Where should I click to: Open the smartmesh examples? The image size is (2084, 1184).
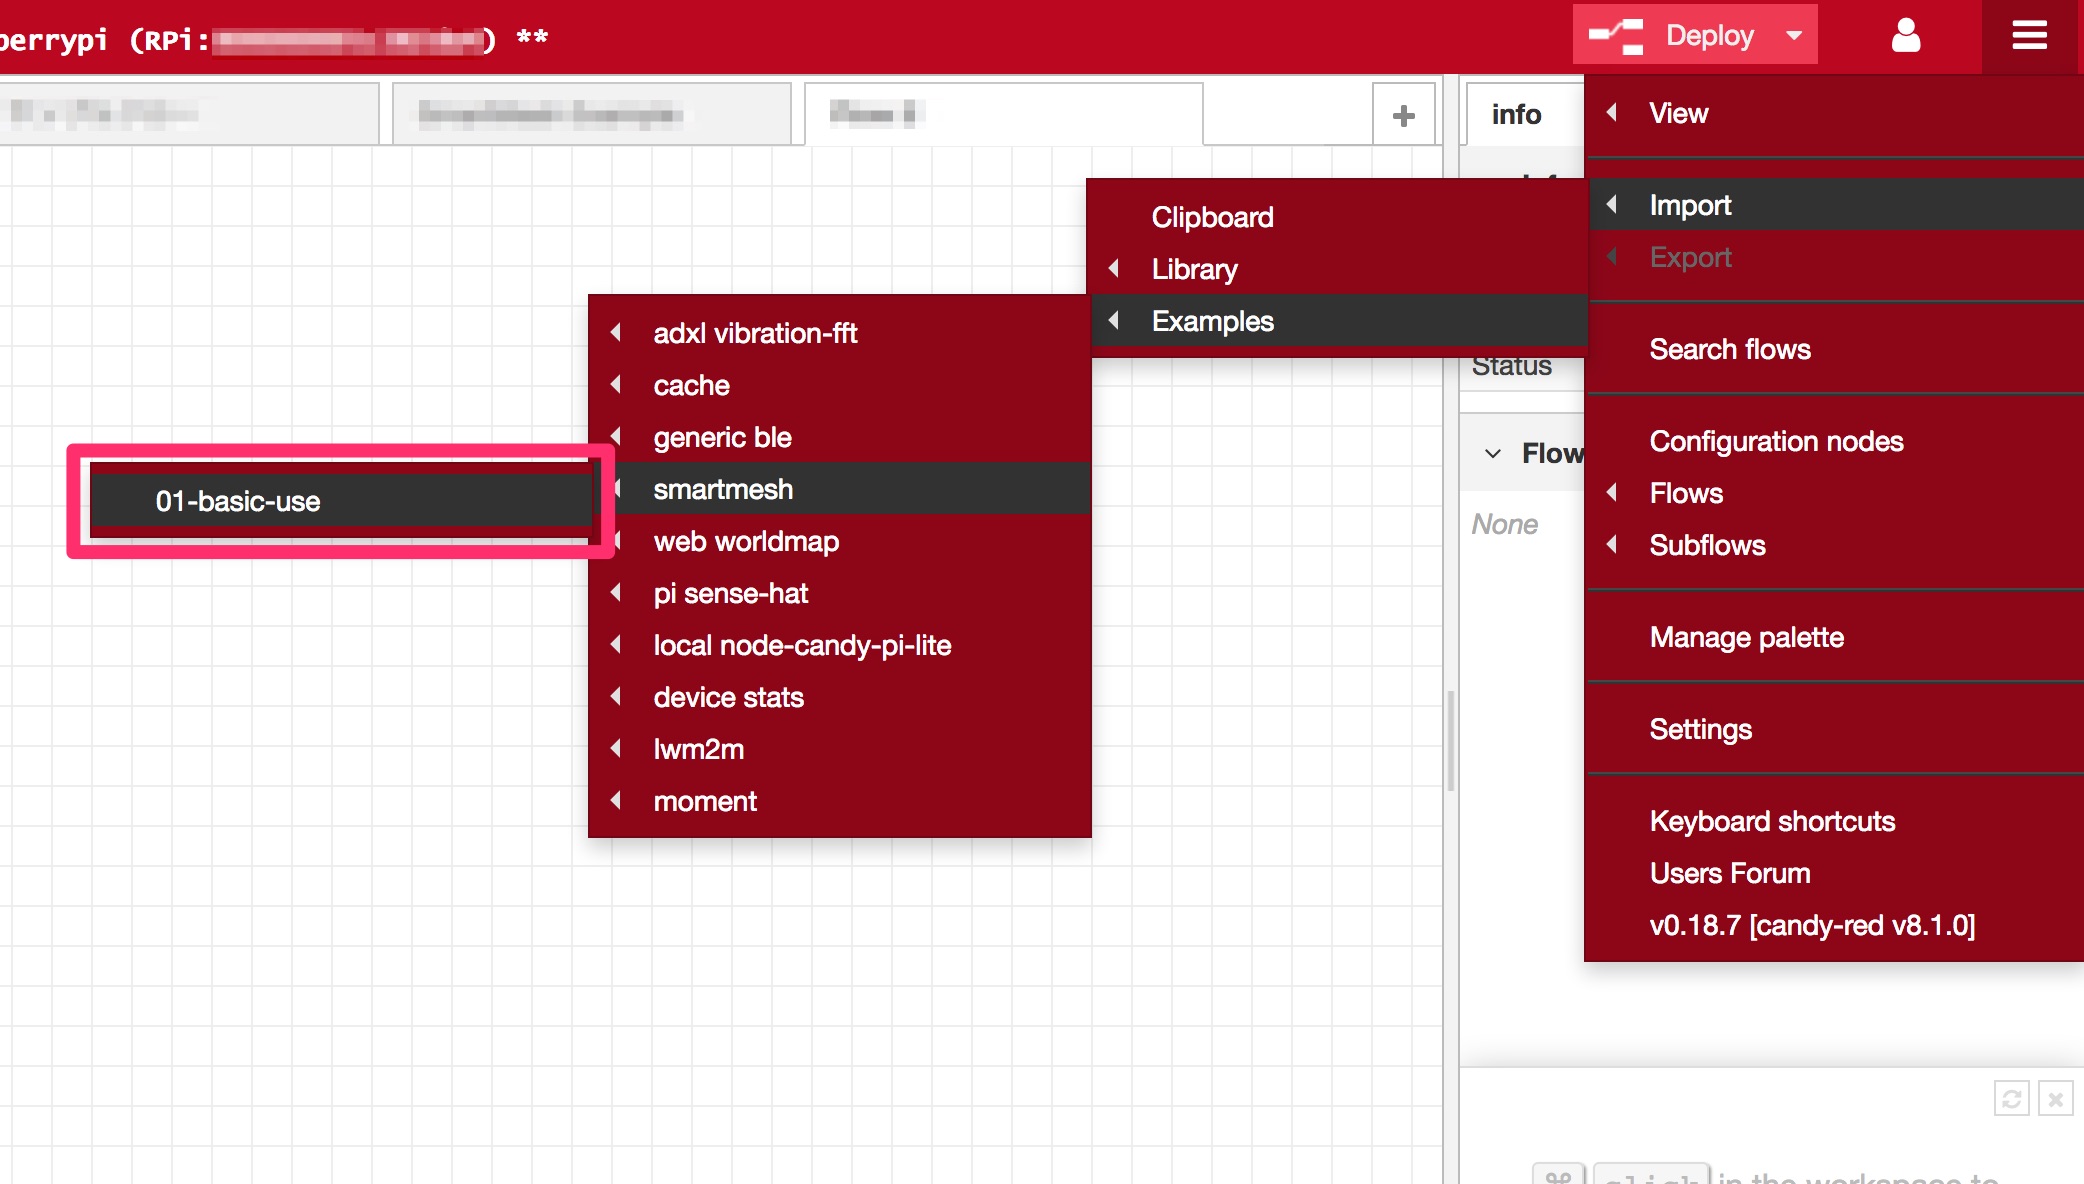pos(840,489)
